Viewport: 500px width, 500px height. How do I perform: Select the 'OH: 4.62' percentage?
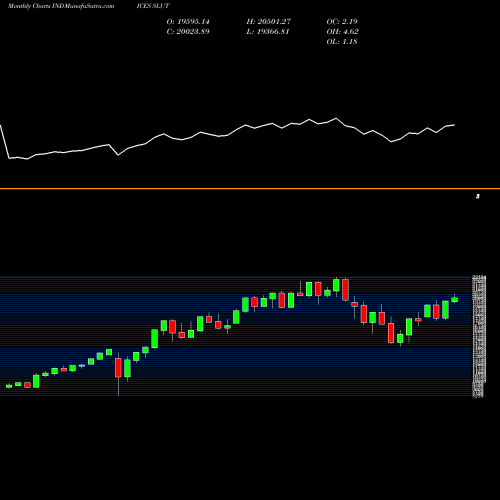[342, 32]
